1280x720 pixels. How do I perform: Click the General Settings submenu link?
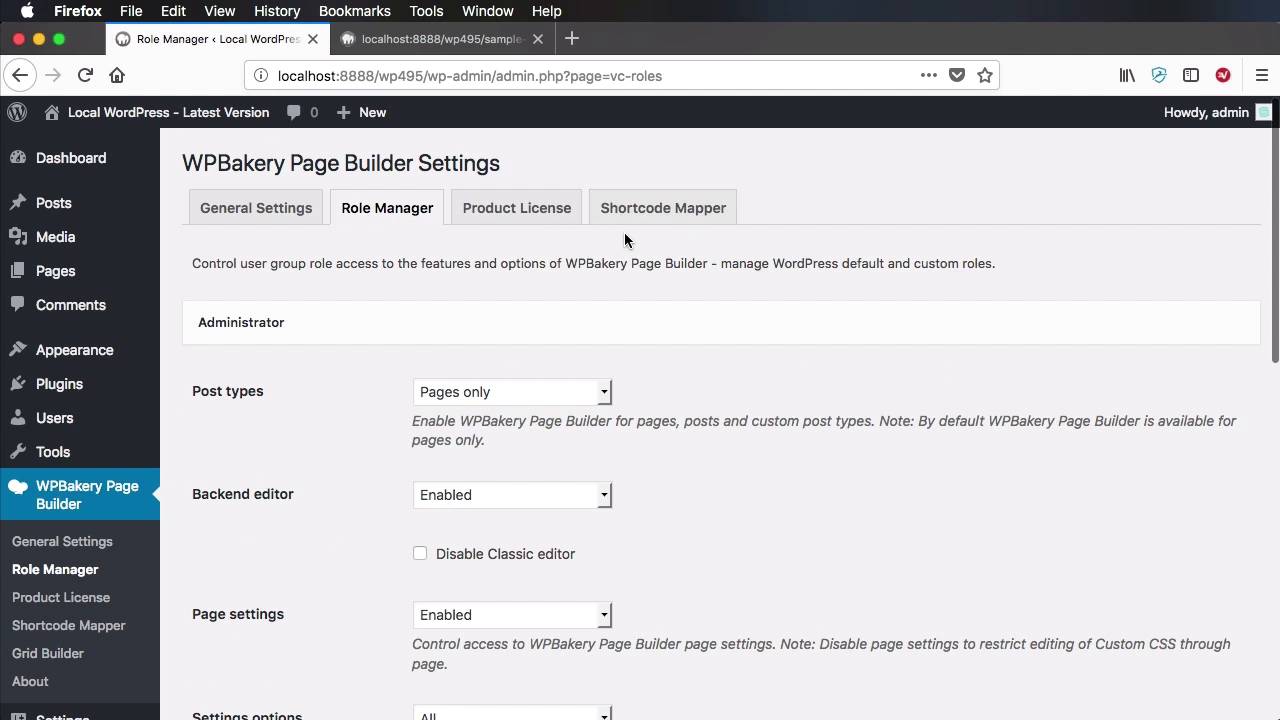(62, 541)
